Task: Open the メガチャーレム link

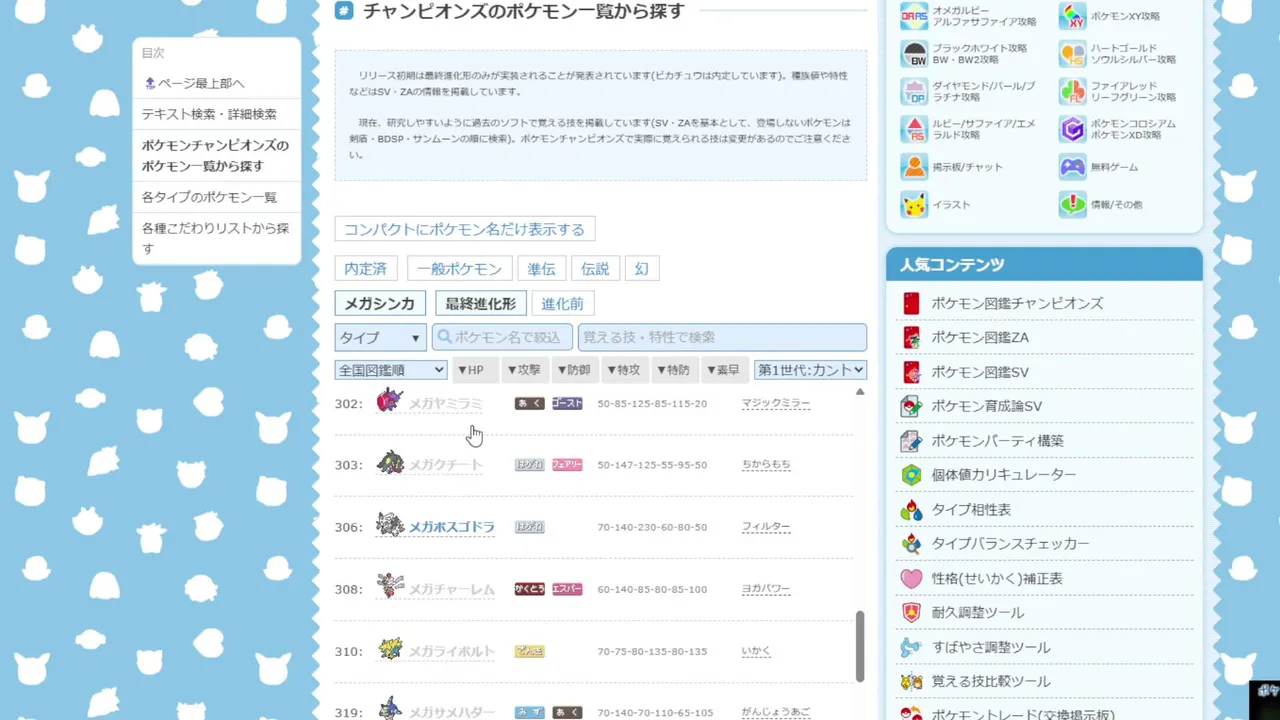Action: pyautogui.click(x=451, y=589)
